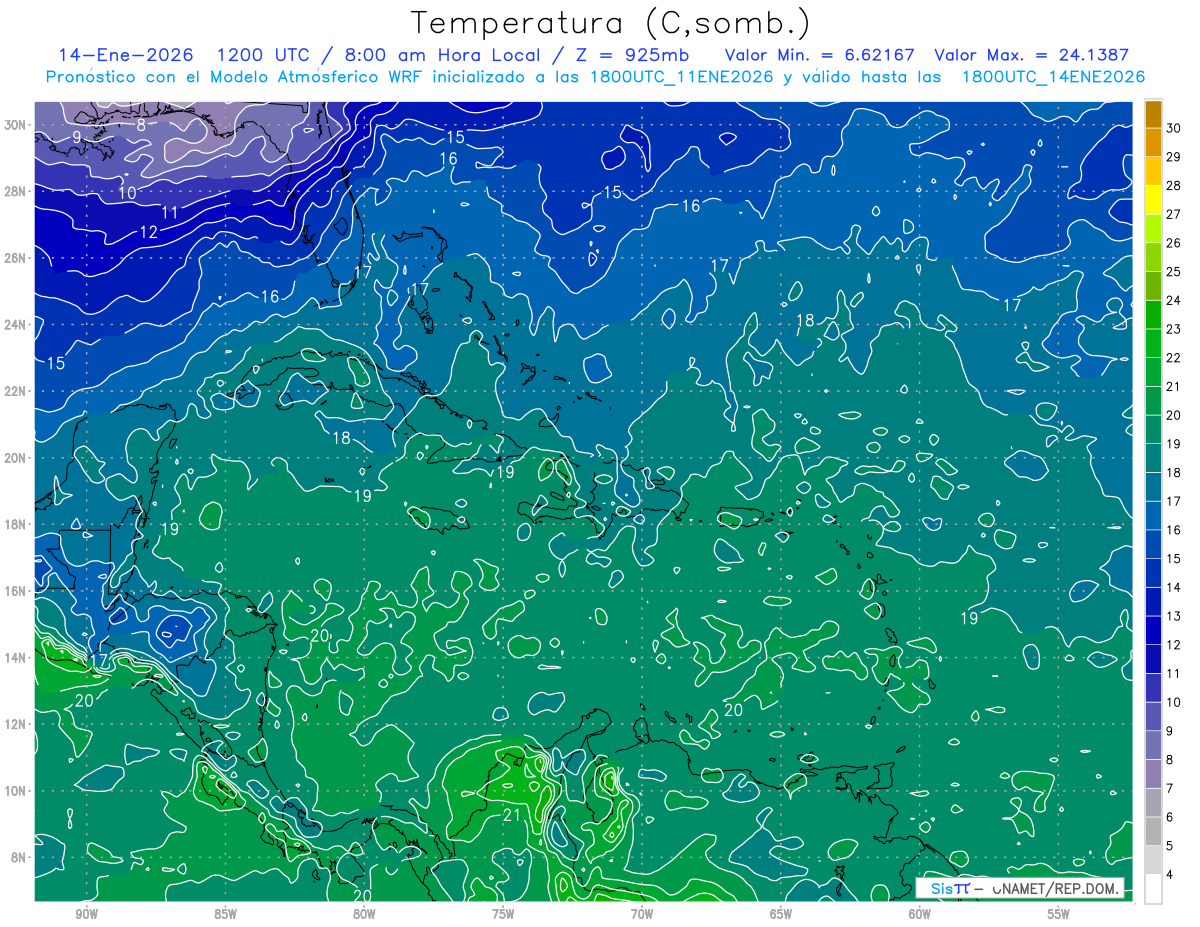Click contour label "10" on the map

tap(128, 193)
